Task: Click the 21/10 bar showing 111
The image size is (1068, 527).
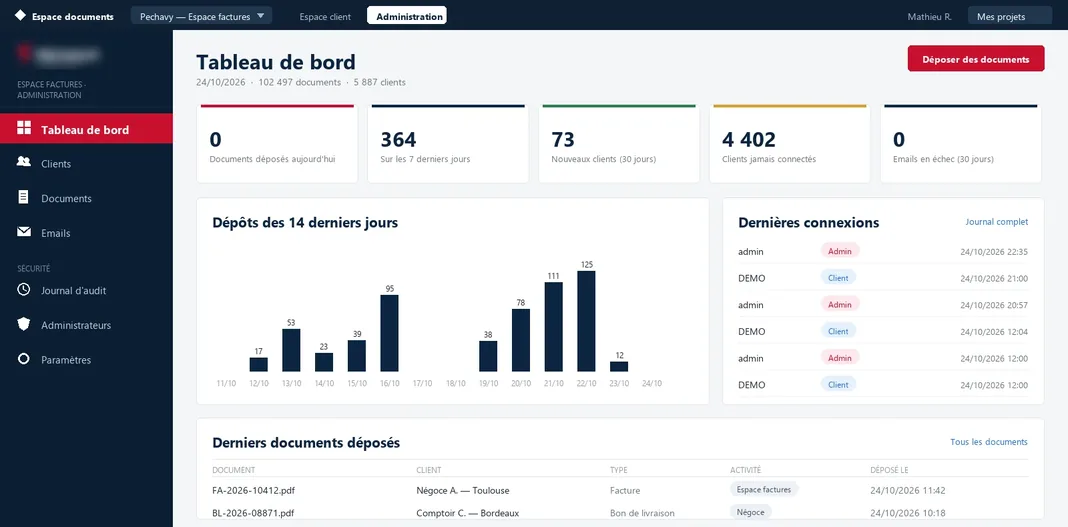Action: (x=553, y=327)
